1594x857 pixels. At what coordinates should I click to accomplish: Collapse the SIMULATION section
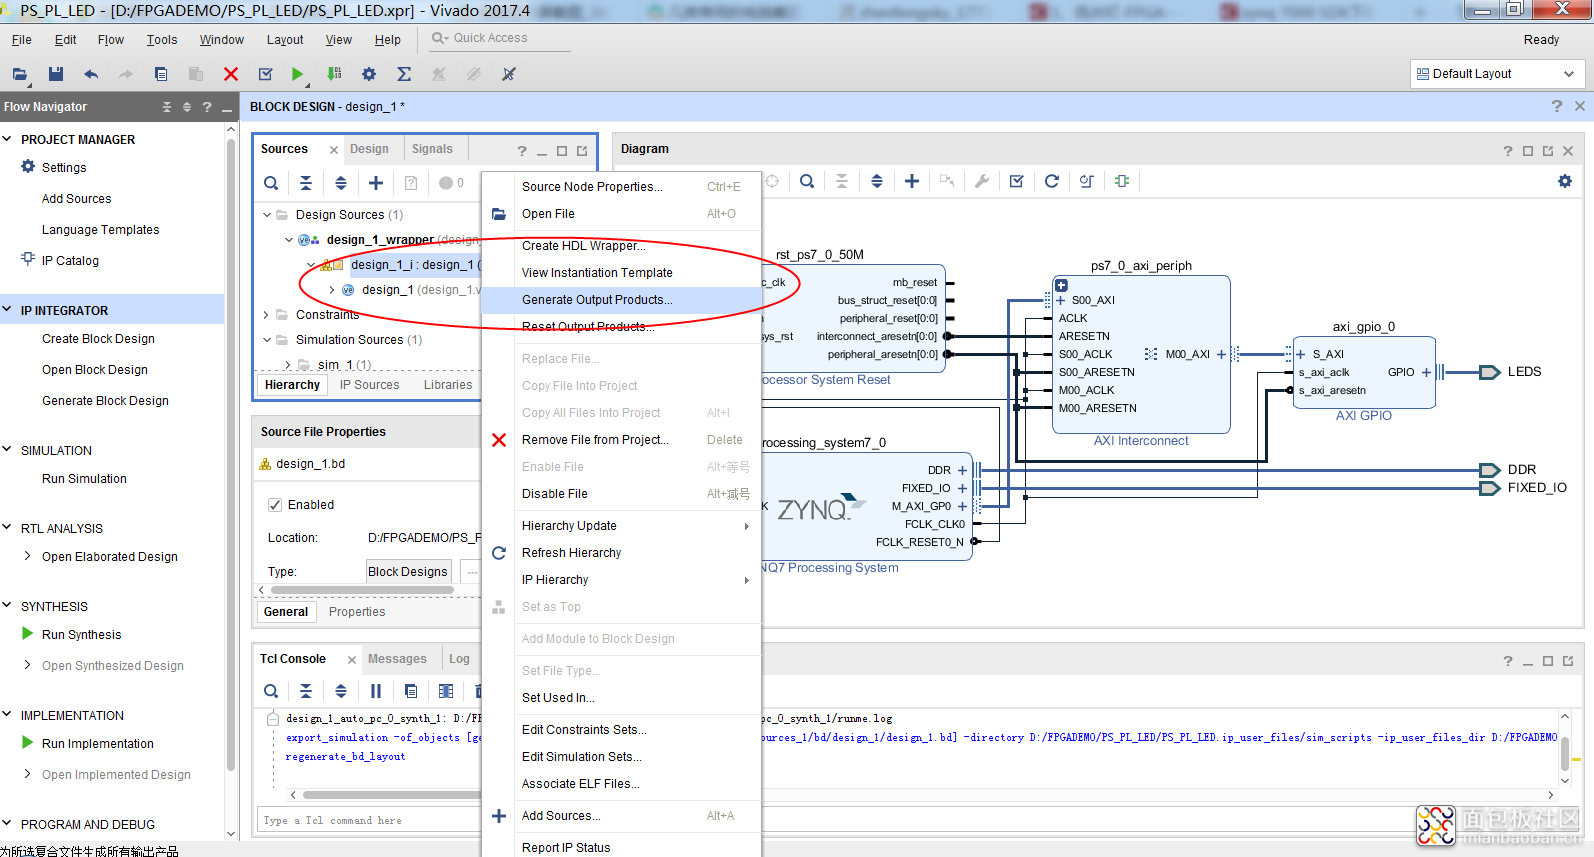(8, 450)
